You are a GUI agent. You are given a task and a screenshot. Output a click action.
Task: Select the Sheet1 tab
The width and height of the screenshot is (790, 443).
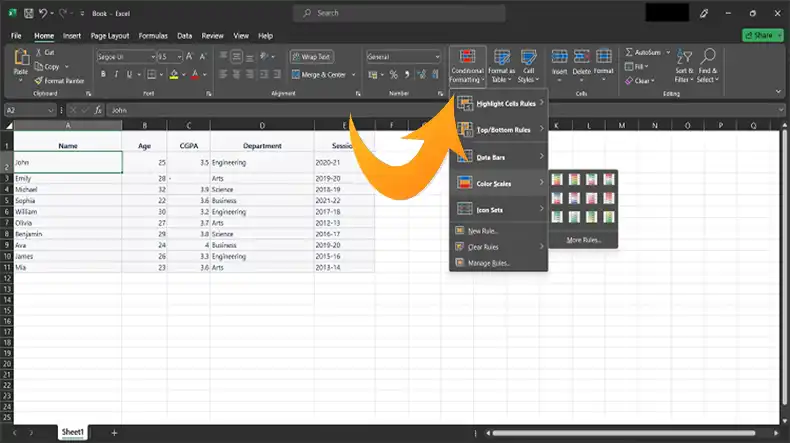pyautogui.click(x=73, y=432)
